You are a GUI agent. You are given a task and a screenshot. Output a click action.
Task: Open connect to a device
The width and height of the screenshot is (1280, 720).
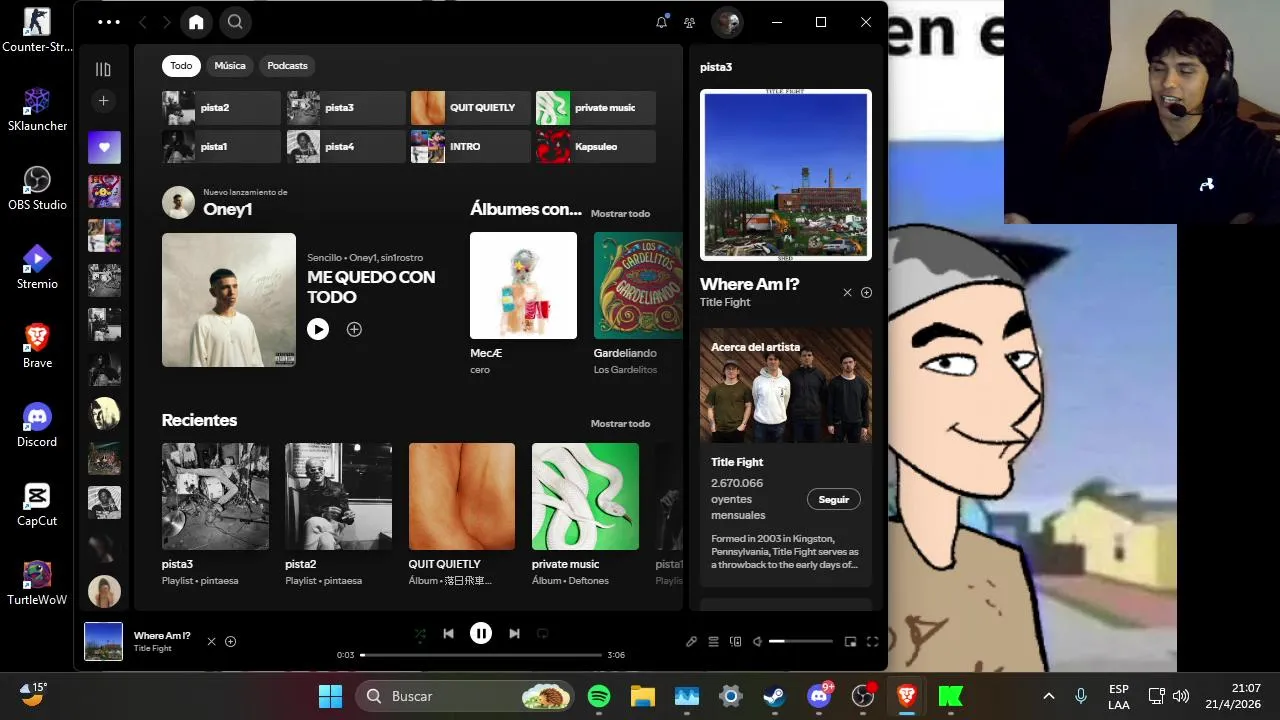[x=735, y=642]
